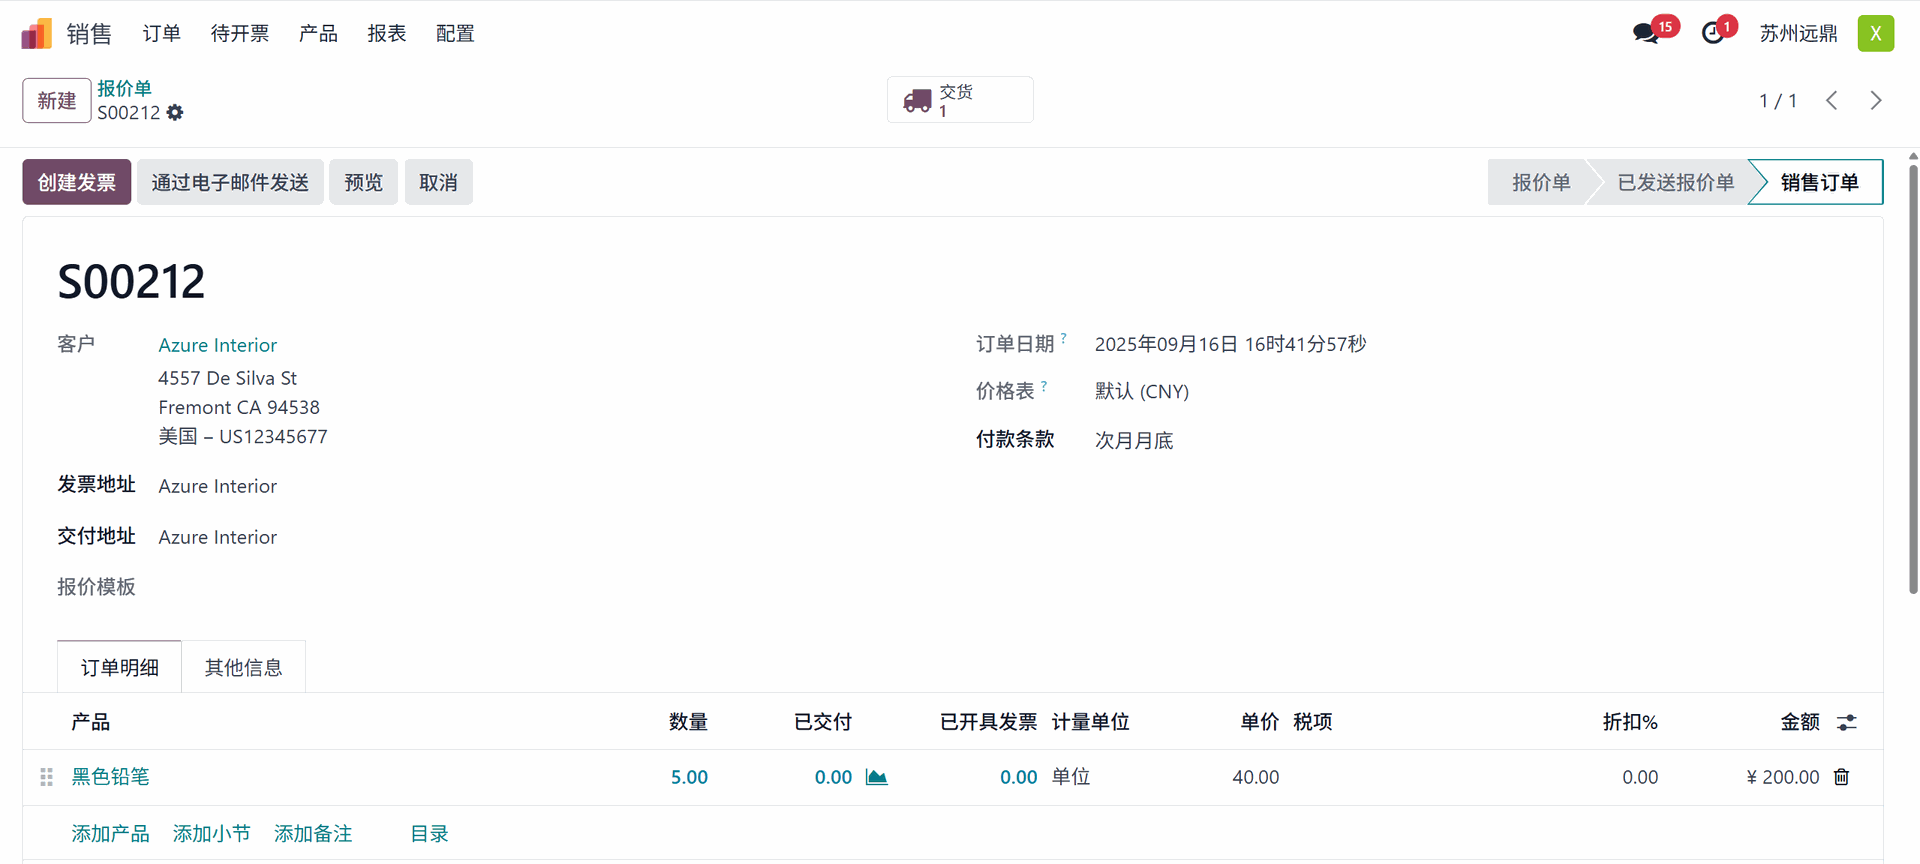Click the drag handle of 黑色铅笔 row
Viewport: 1920px width, 864px height.
click(46, 777)
